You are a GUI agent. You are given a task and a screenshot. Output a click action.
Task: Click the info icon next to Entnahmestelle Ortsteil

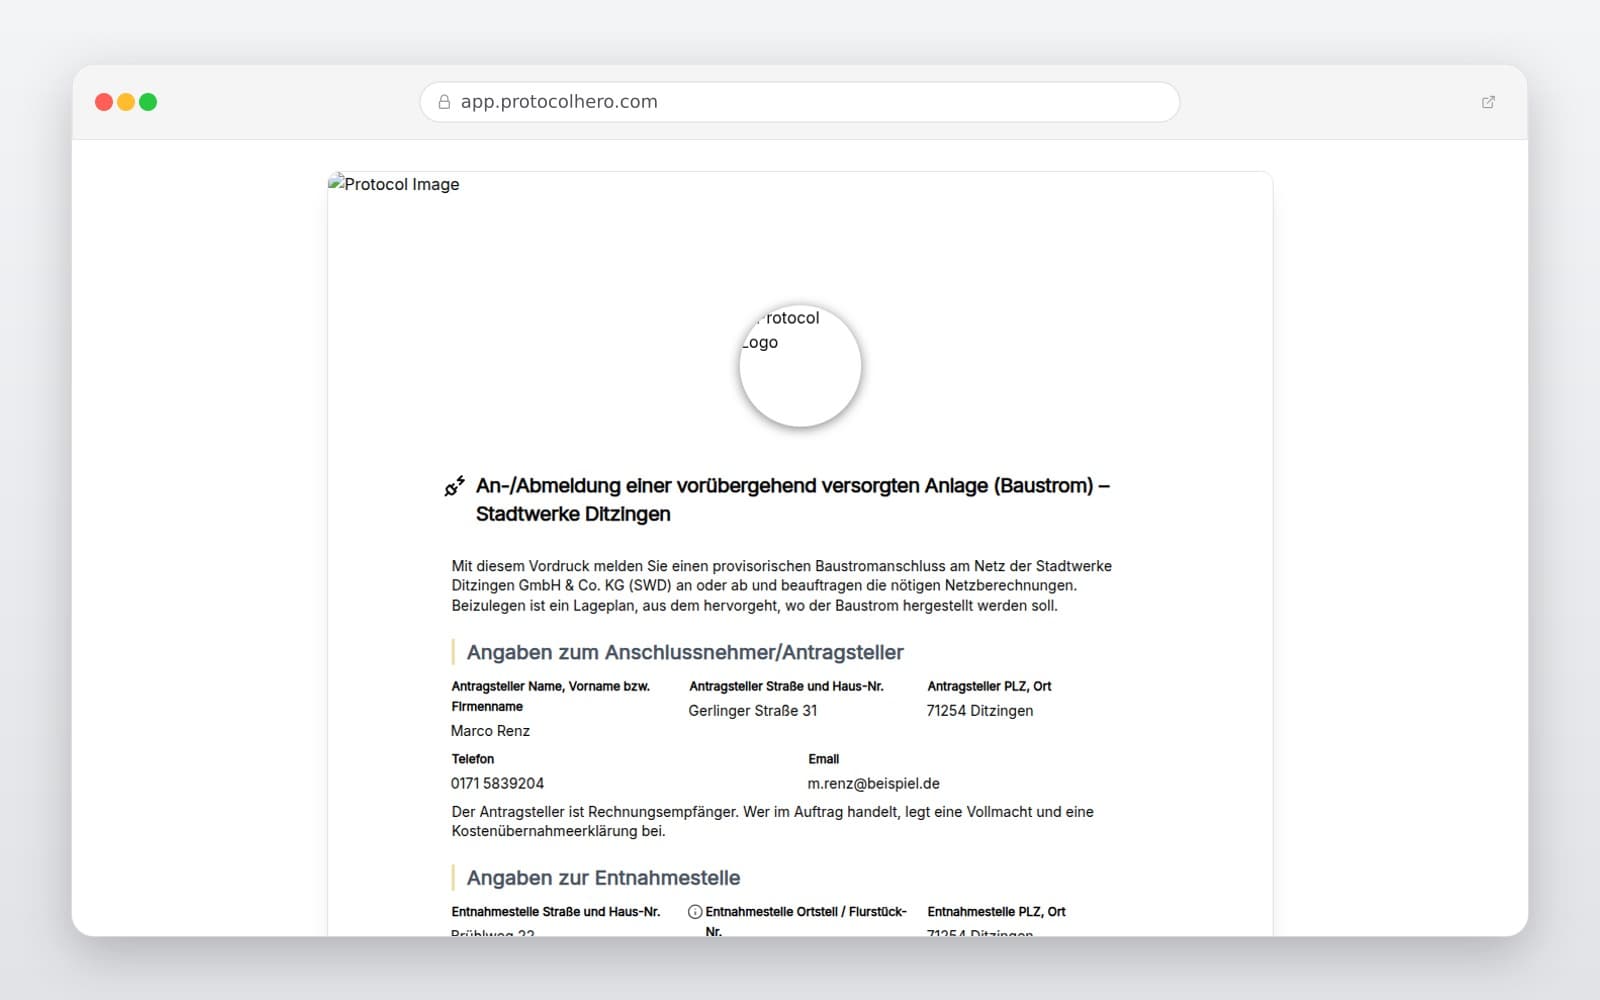[695, 912]
